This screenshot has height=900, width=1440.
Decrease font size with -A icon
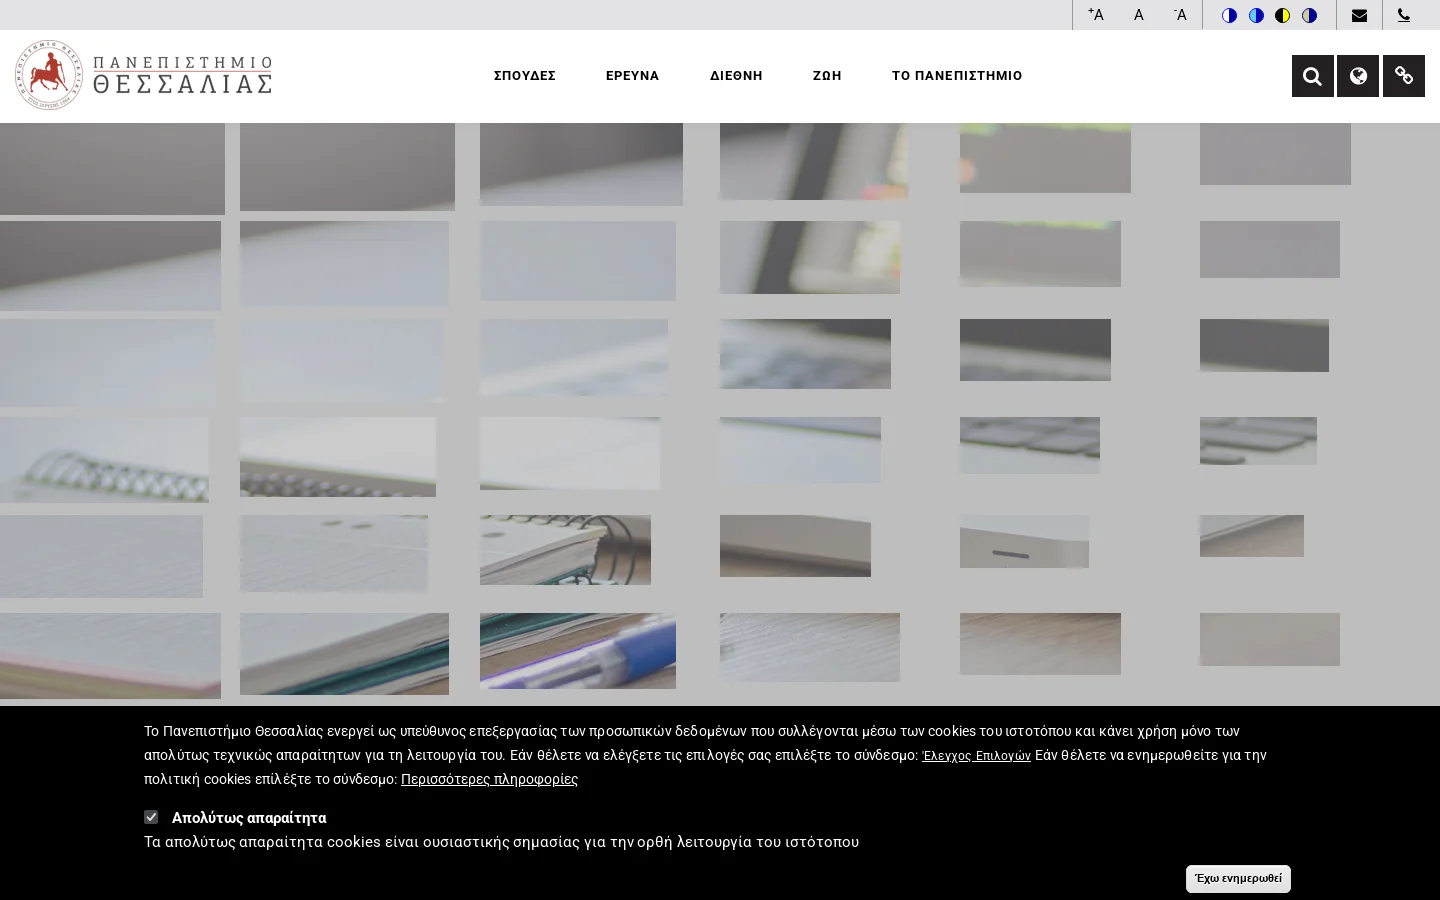[1180, 15]
